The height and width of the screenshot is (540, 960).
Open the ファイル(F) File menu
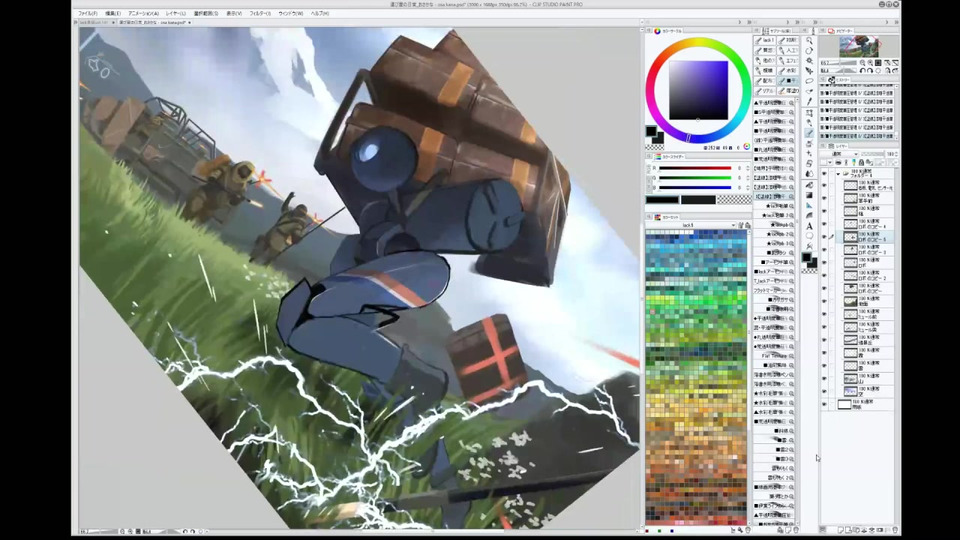pyautogui.click(x=88, y=13)
